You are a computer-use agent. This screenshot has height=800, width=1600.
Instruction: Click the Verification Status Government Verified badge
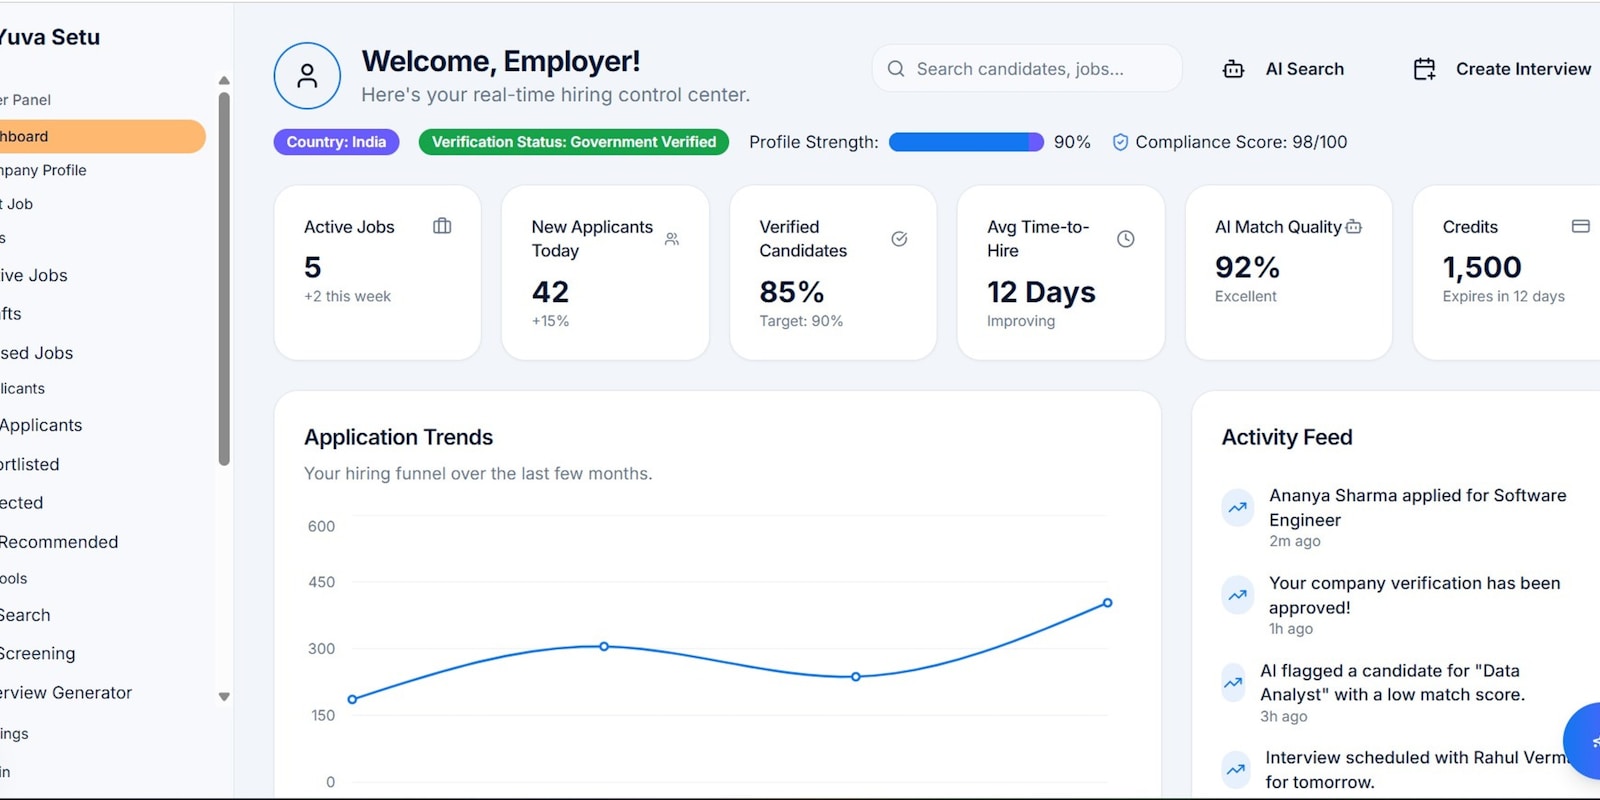[573, 142]
